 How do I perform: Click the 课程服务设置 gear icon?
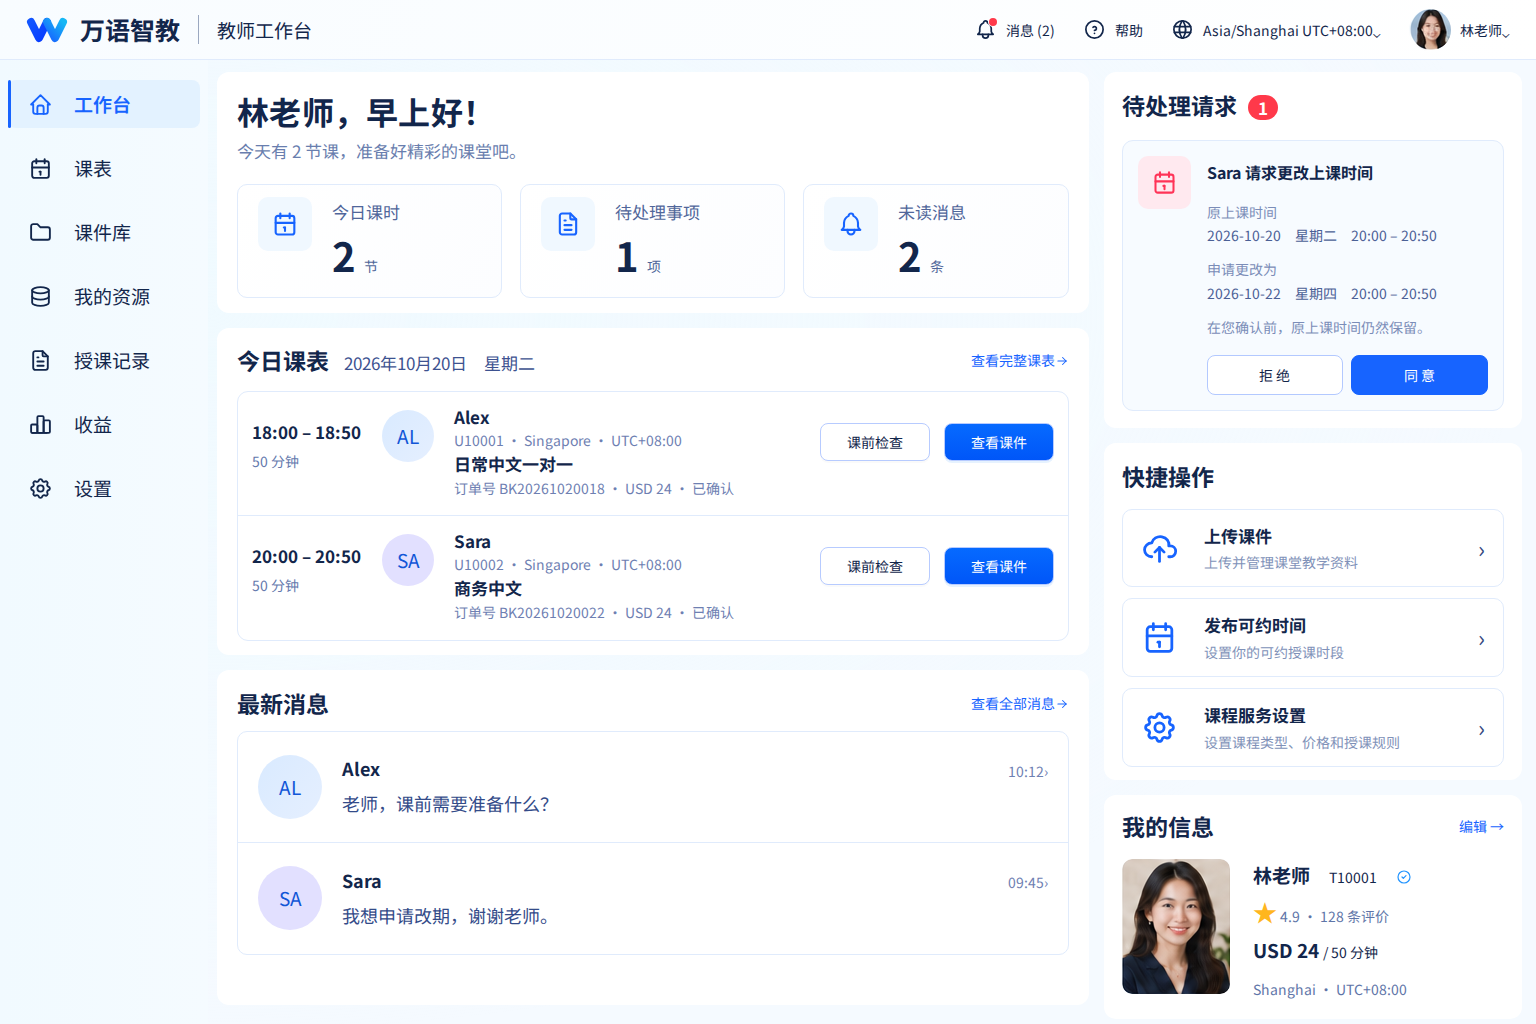(1160, 728)
